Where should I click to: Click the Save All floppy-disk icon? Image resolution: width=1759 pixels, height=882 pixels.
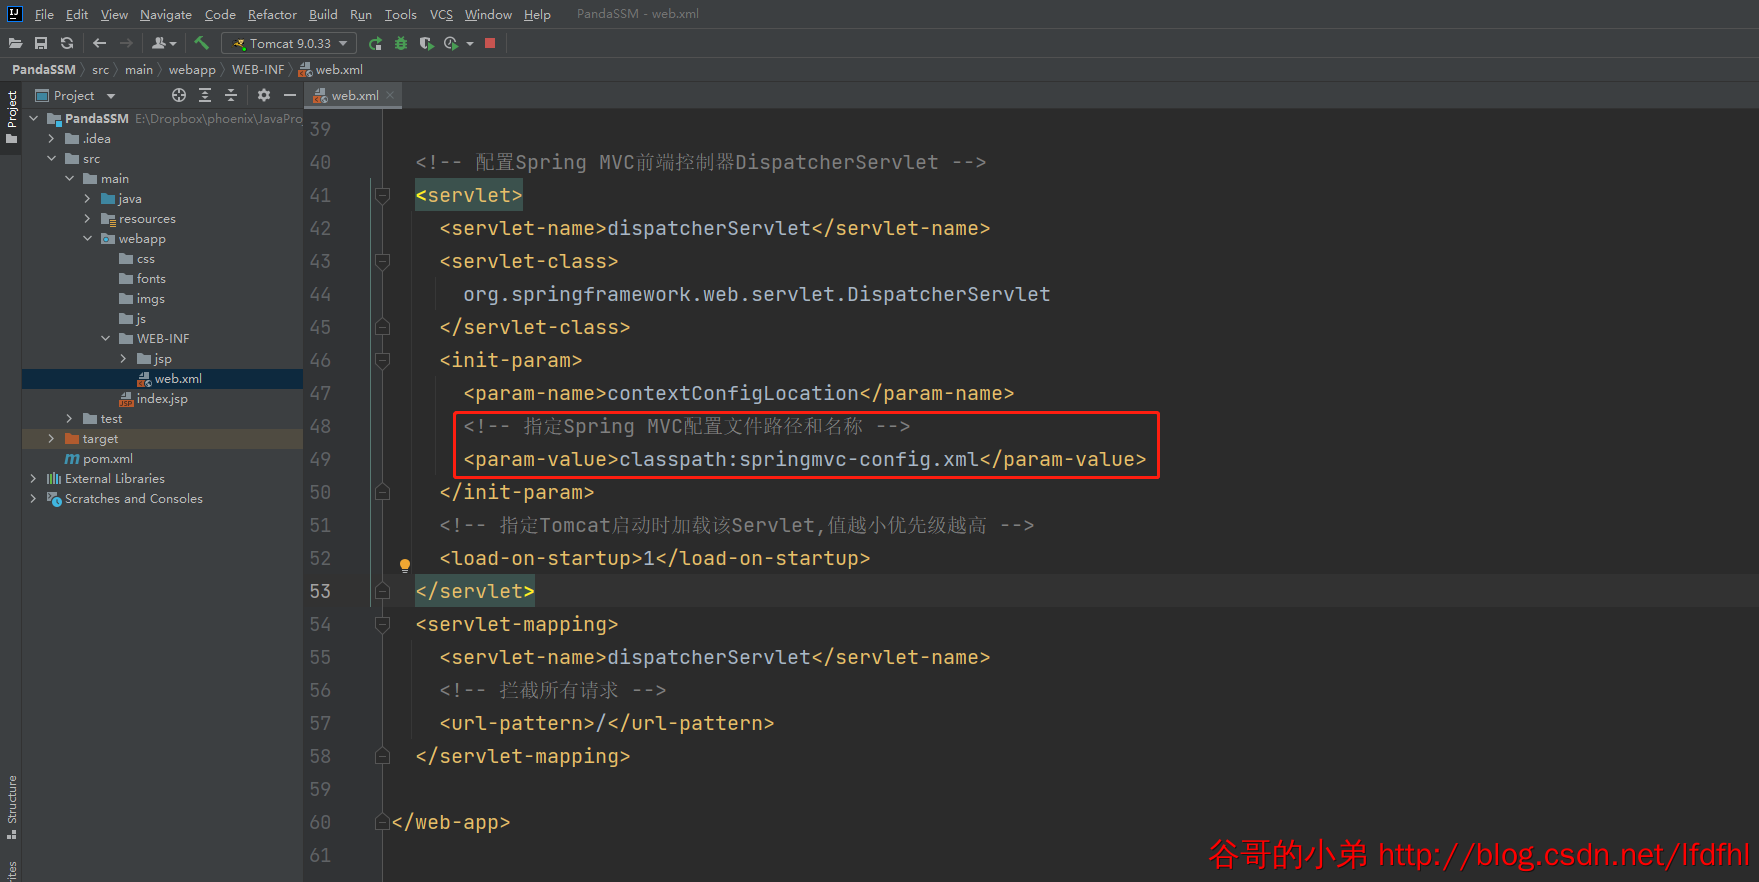point(41,43)
